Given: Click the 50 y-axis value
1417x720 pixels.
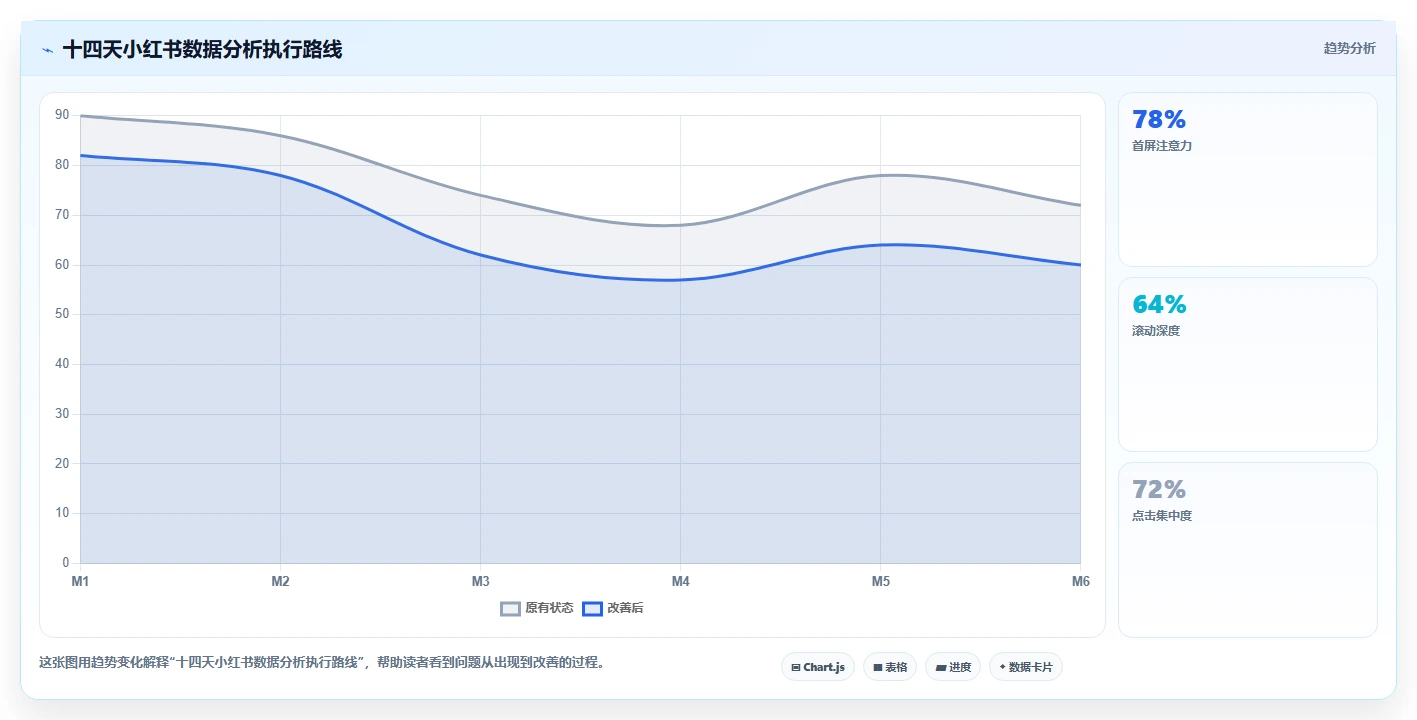Looking at the screenshot, I should (62, 314).
